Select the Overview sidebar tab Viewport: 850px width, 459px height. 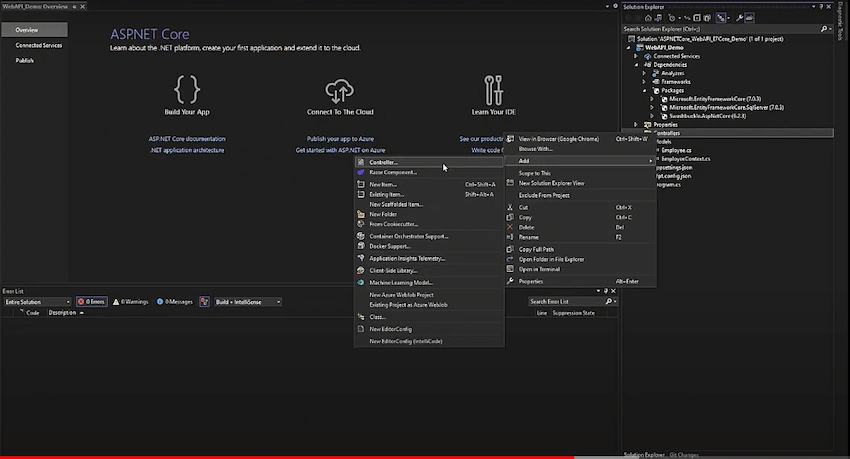click(34, 30)
